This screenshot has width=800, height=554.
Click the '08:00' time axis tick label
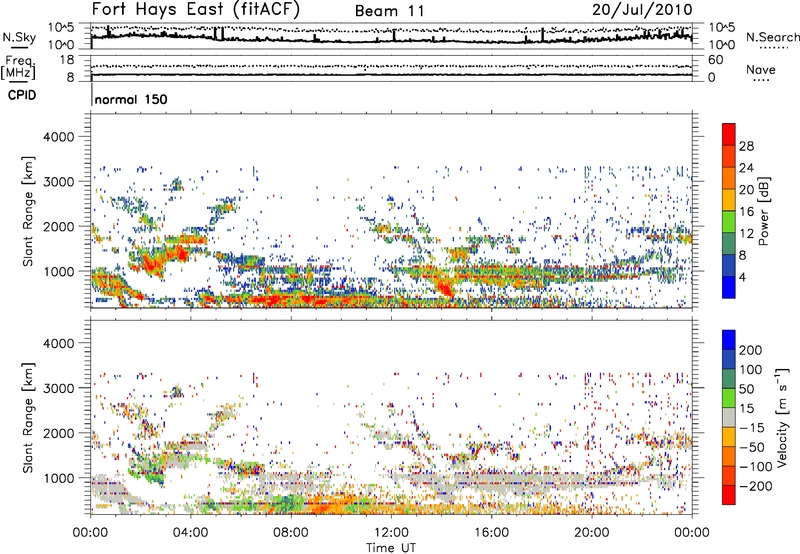coord(291,533)
